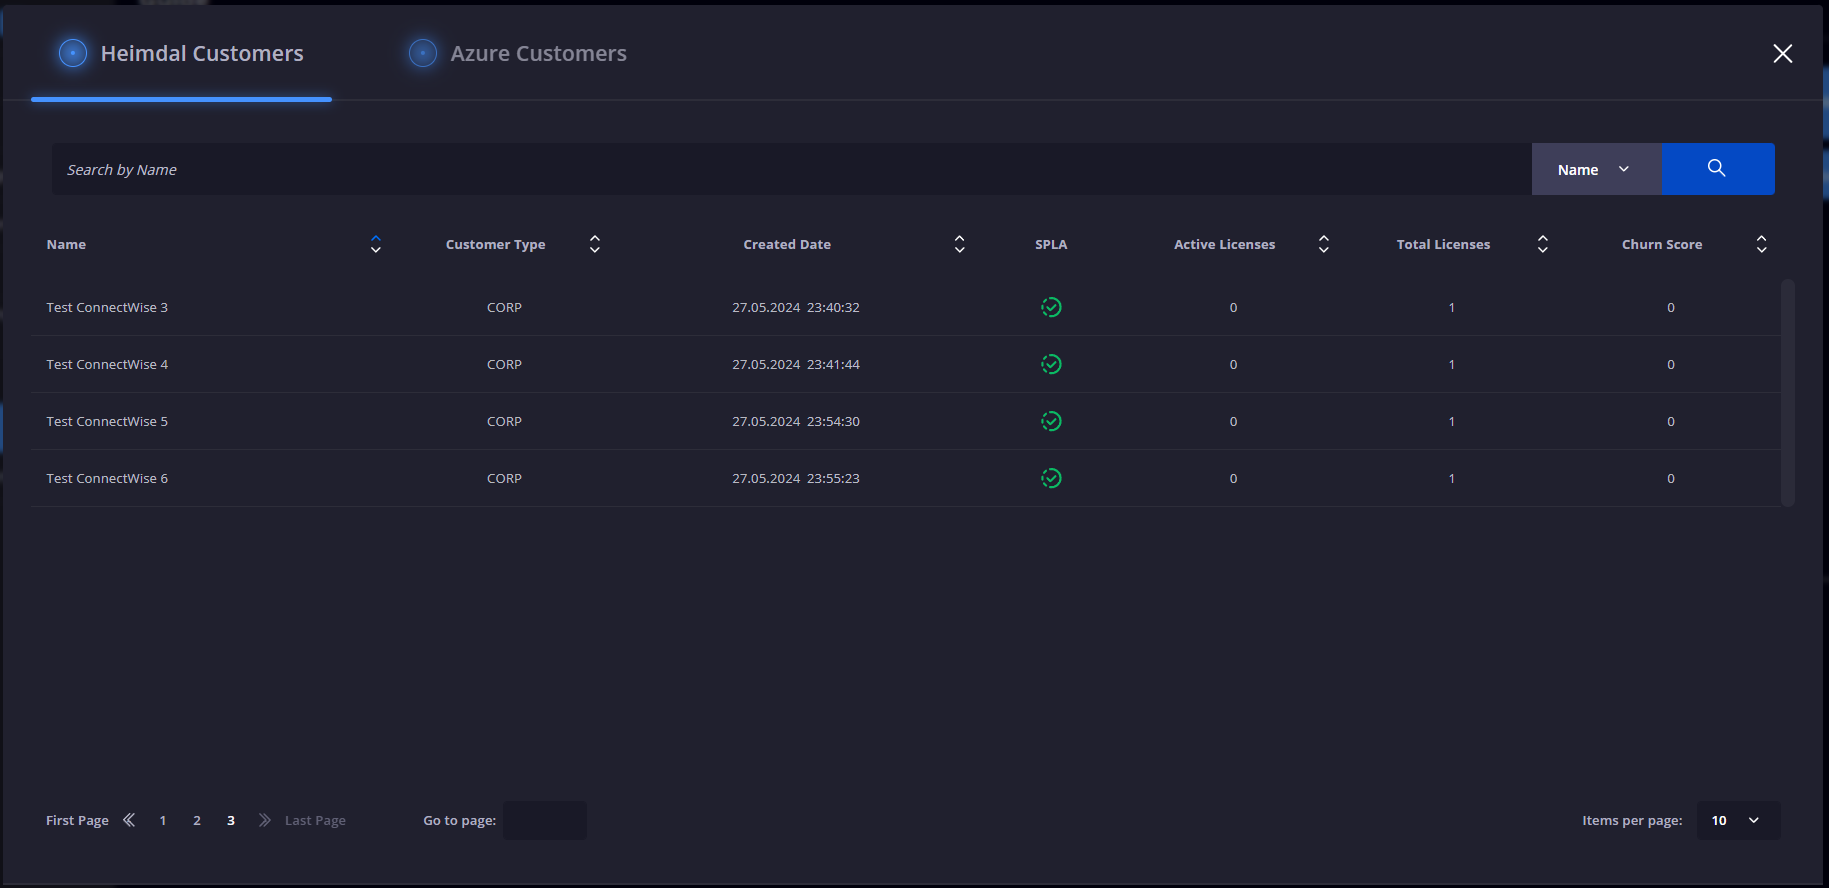Select the Test ConnectWise 5 name
The image size is (1829, 888).
coord(107,421)
